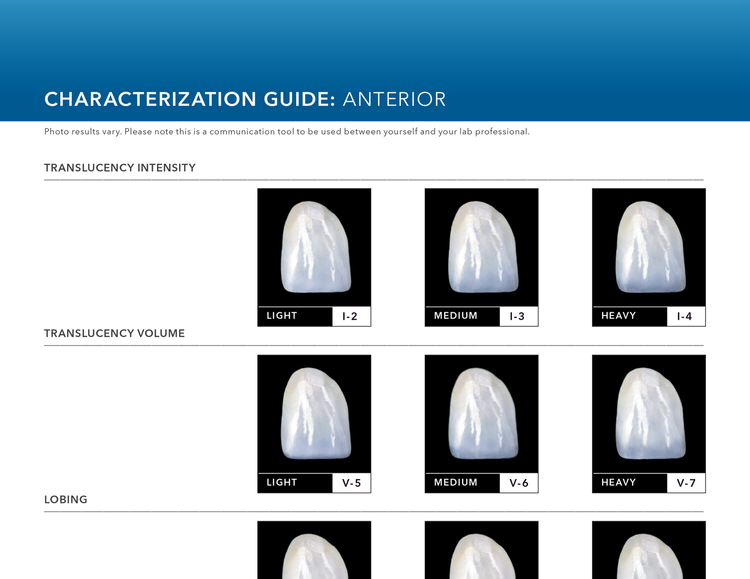The height and width of the screenshot is (579, 750).
Task: Select the I-3 code label
Action: pyautogui.click(x=518, y=316)
